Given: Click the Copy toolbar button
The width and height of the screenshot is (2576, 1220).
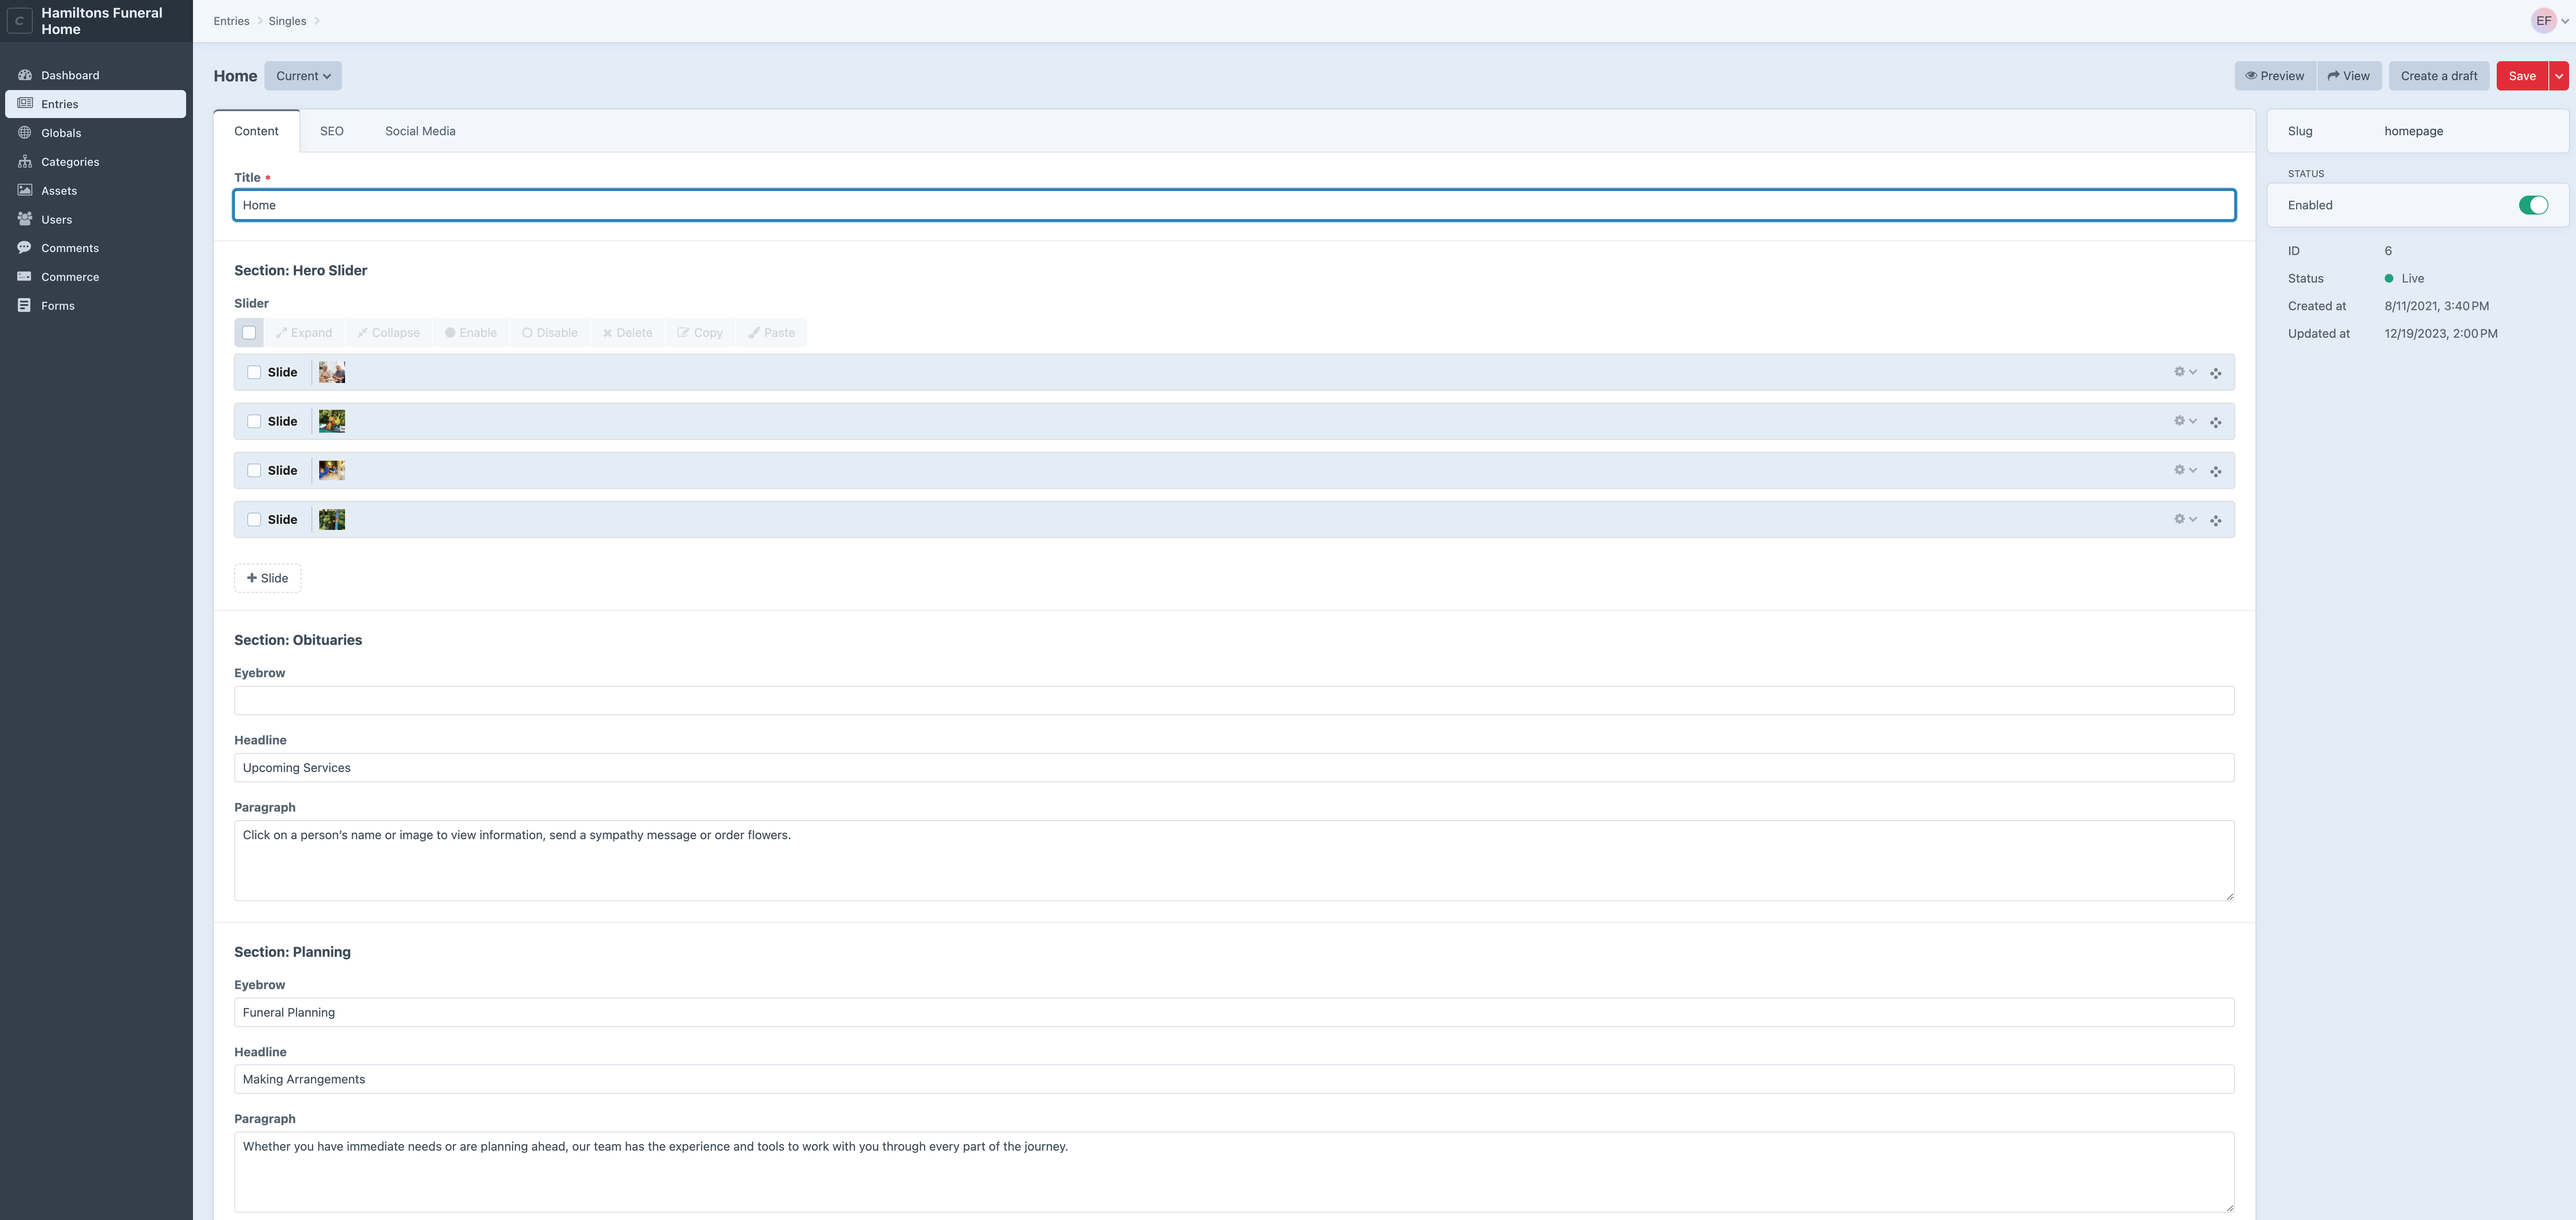Looking at the screenshot, I should [700, 333].
